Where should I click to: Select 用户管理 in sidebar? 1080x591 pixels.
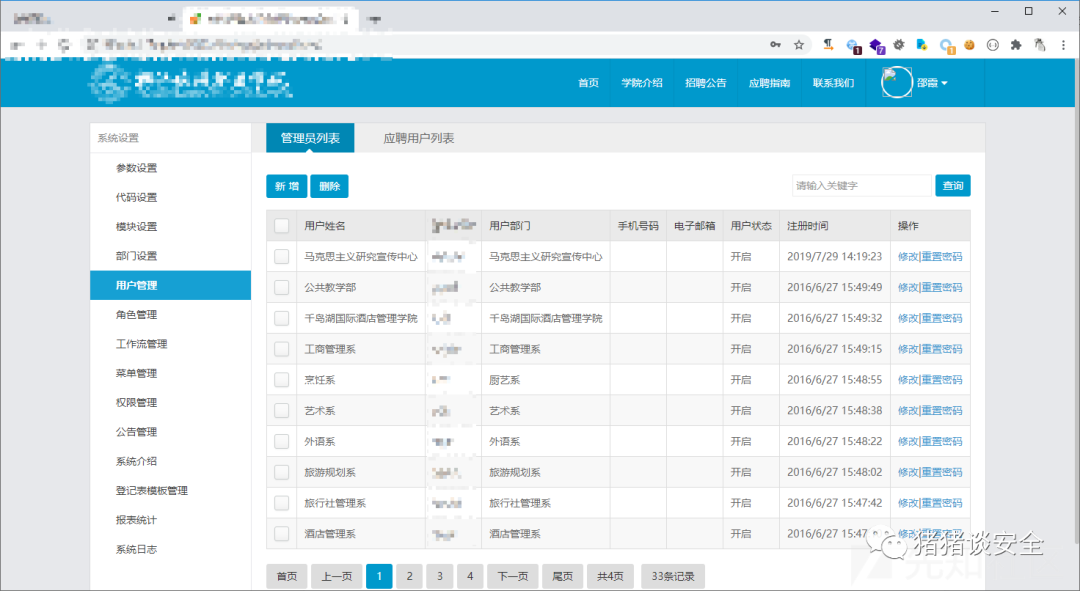[x=170, y=285]
